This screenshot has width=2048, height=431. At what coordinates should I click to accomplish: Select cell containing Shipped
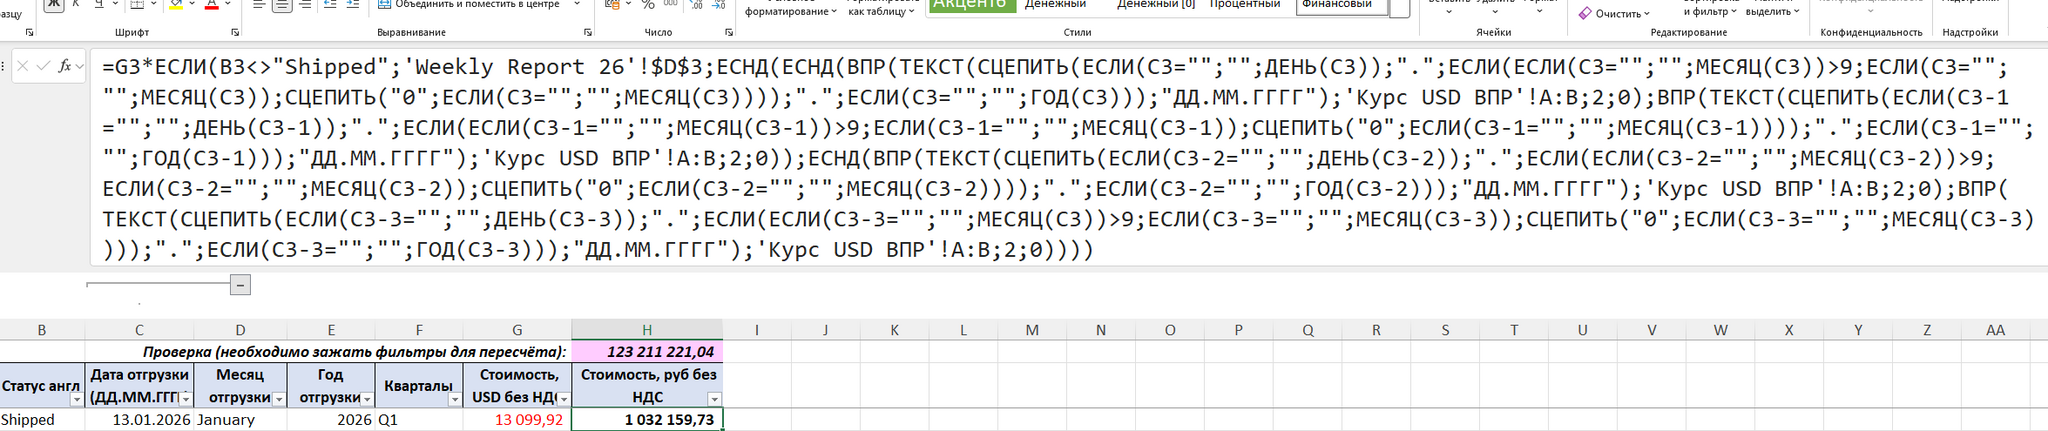click(x=42, y=420)
